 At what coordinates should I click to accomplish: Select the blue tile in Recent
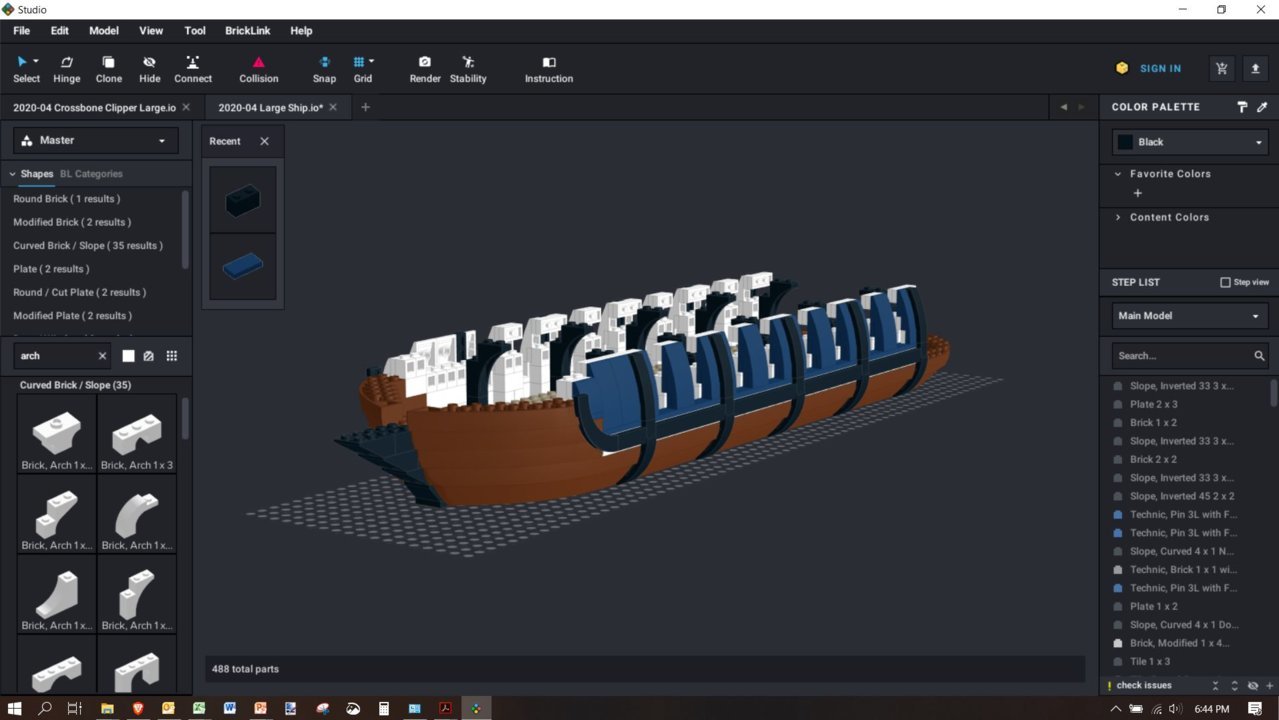coord(243,266)
